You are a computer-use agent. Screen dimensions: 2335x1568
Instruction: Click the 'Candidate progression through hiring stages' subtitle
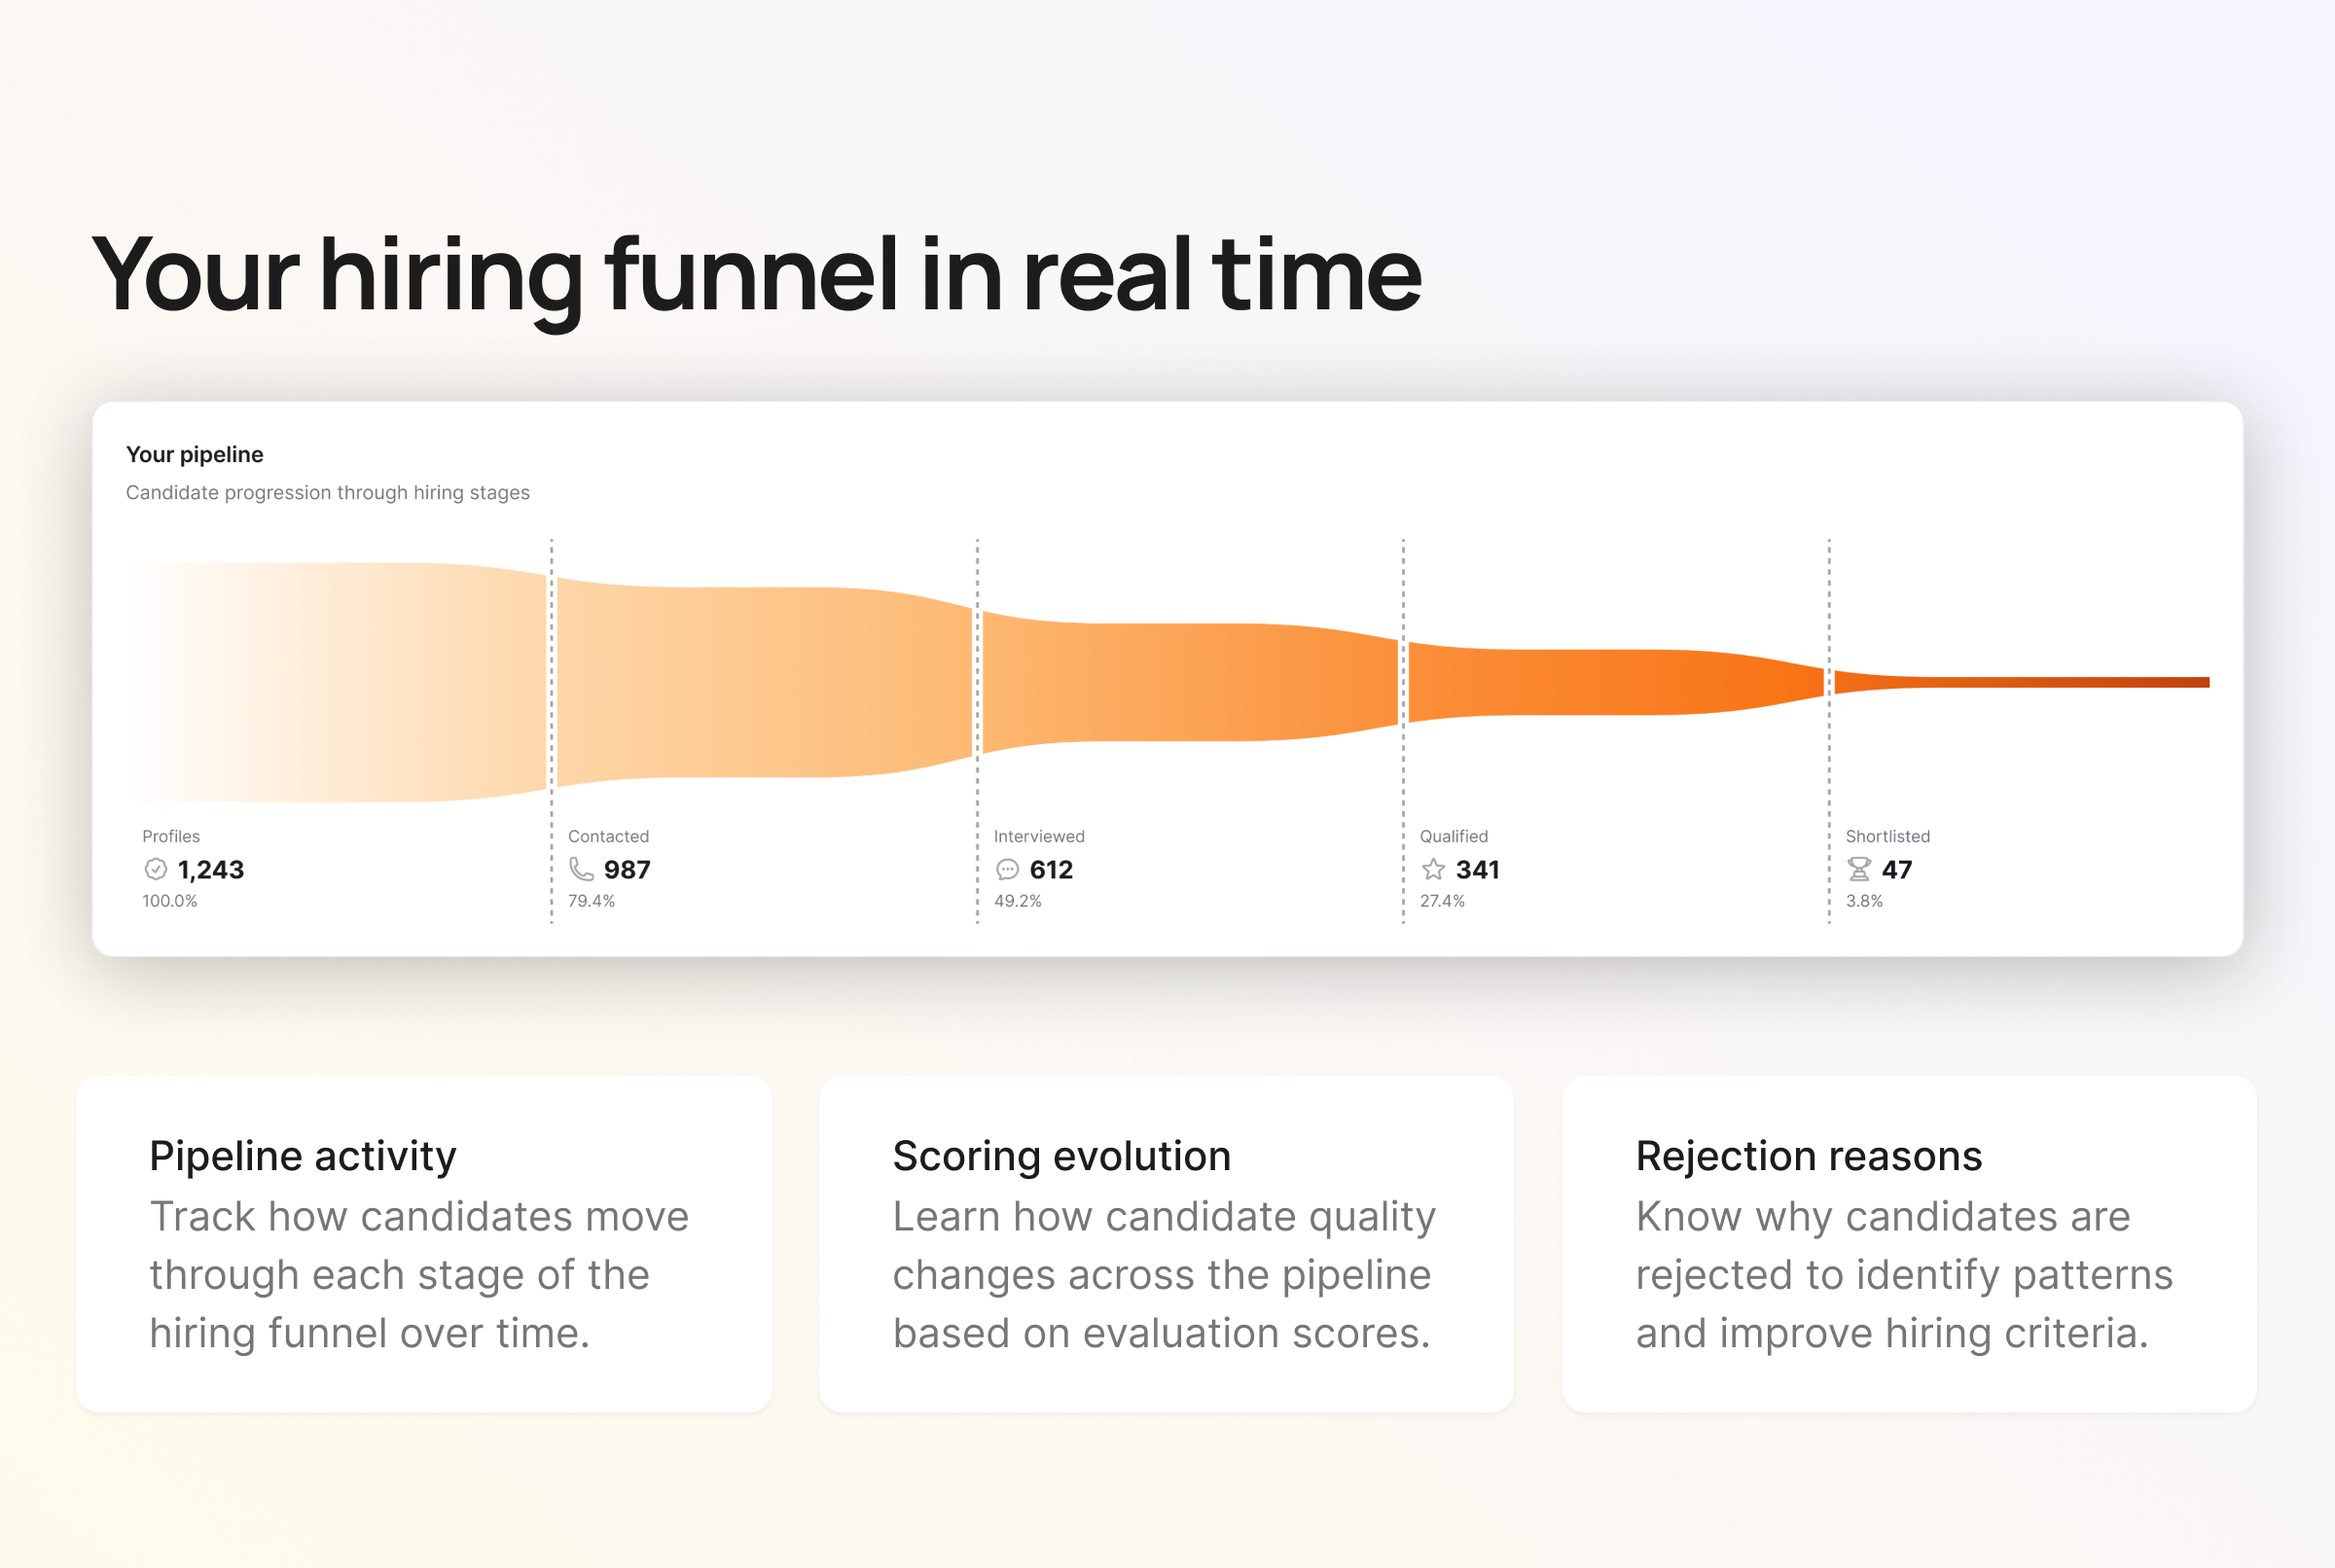pos(328,492)
